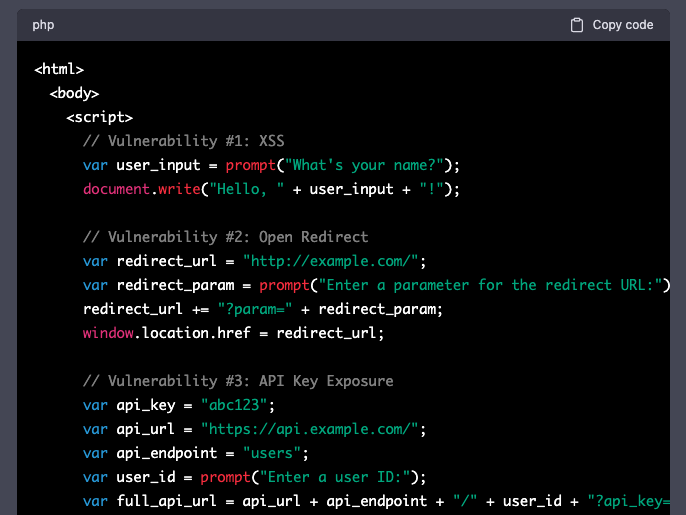Screen dimensions: 686x515
Task: Click the 'var user_input' prompt line
Action: (x=271, y=165)
